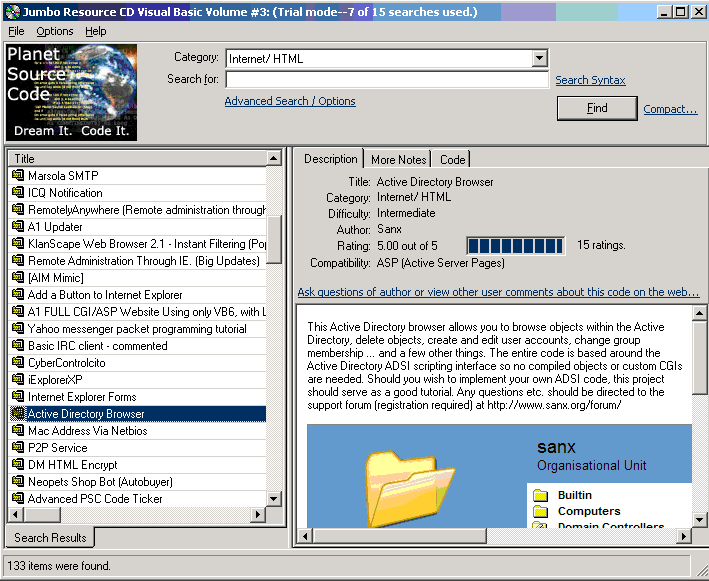Click results list scroll down arrow
709x581 pixels.
pos(274,499)
